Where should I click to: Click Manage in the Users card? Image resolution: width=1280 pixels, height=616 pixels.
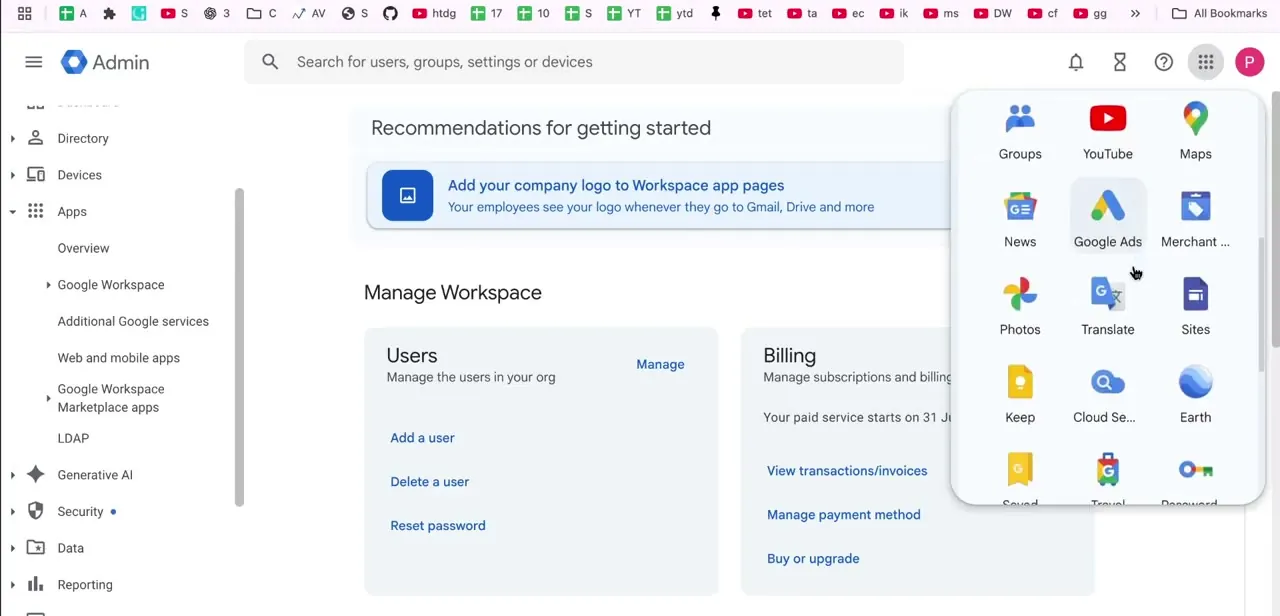pos(660,364)
